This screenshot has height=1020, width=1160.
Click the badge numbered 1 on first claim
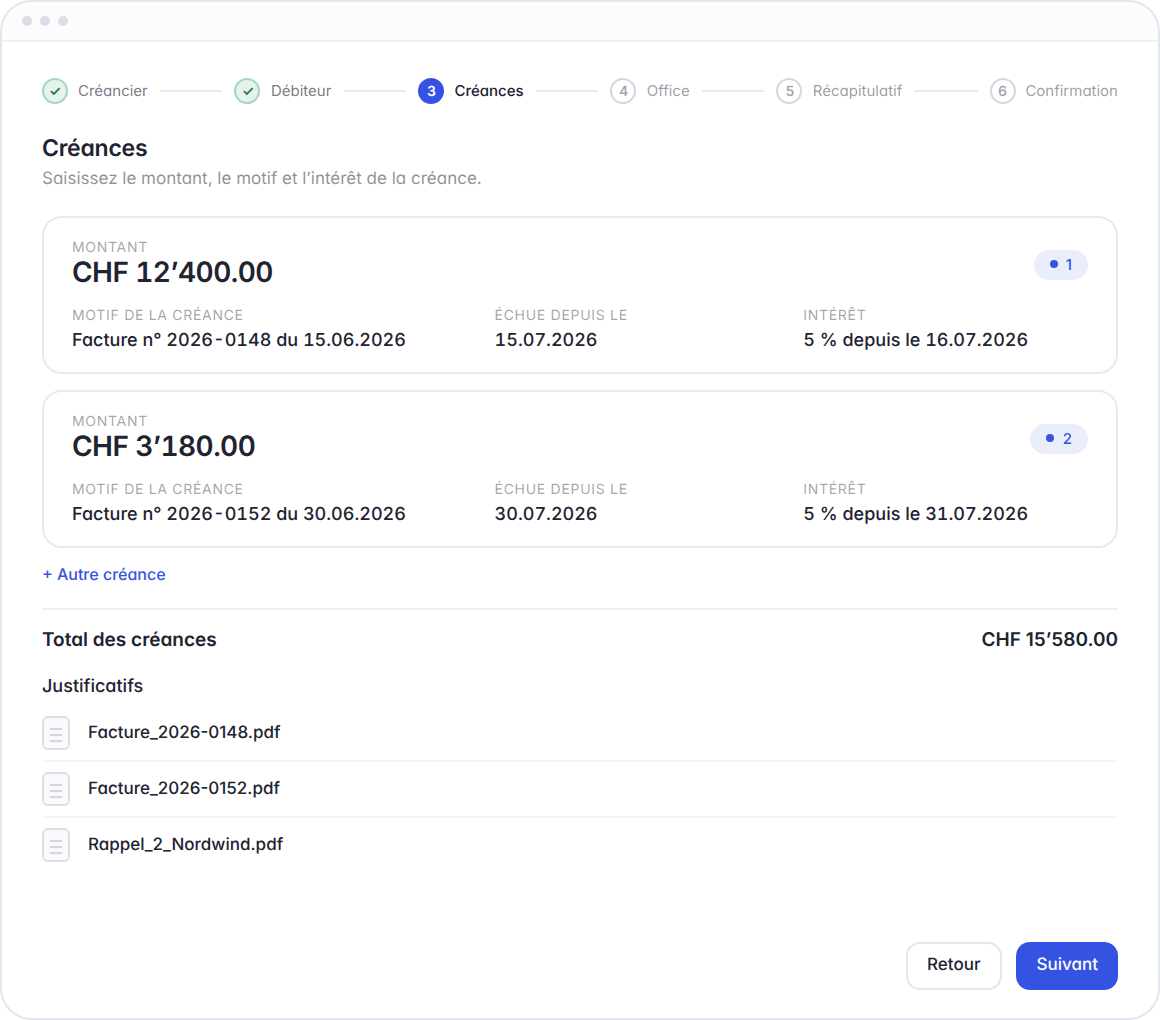(1061, 265)
